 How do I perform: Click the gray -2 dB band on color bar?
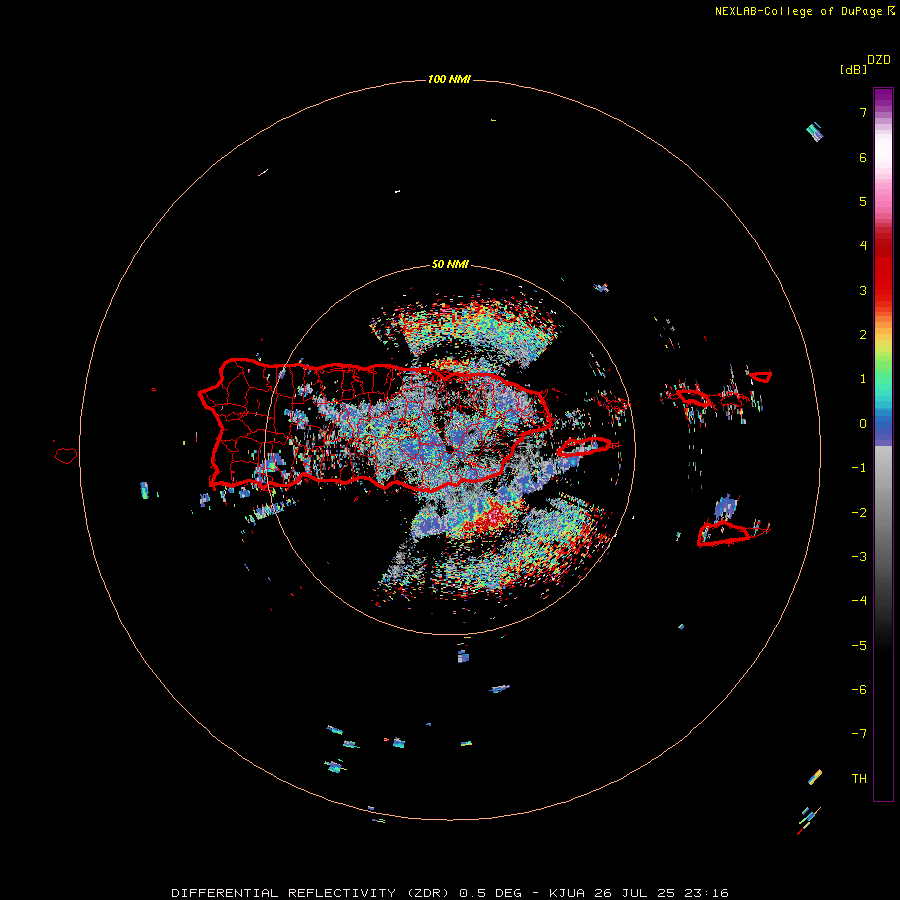click(883, 513)
